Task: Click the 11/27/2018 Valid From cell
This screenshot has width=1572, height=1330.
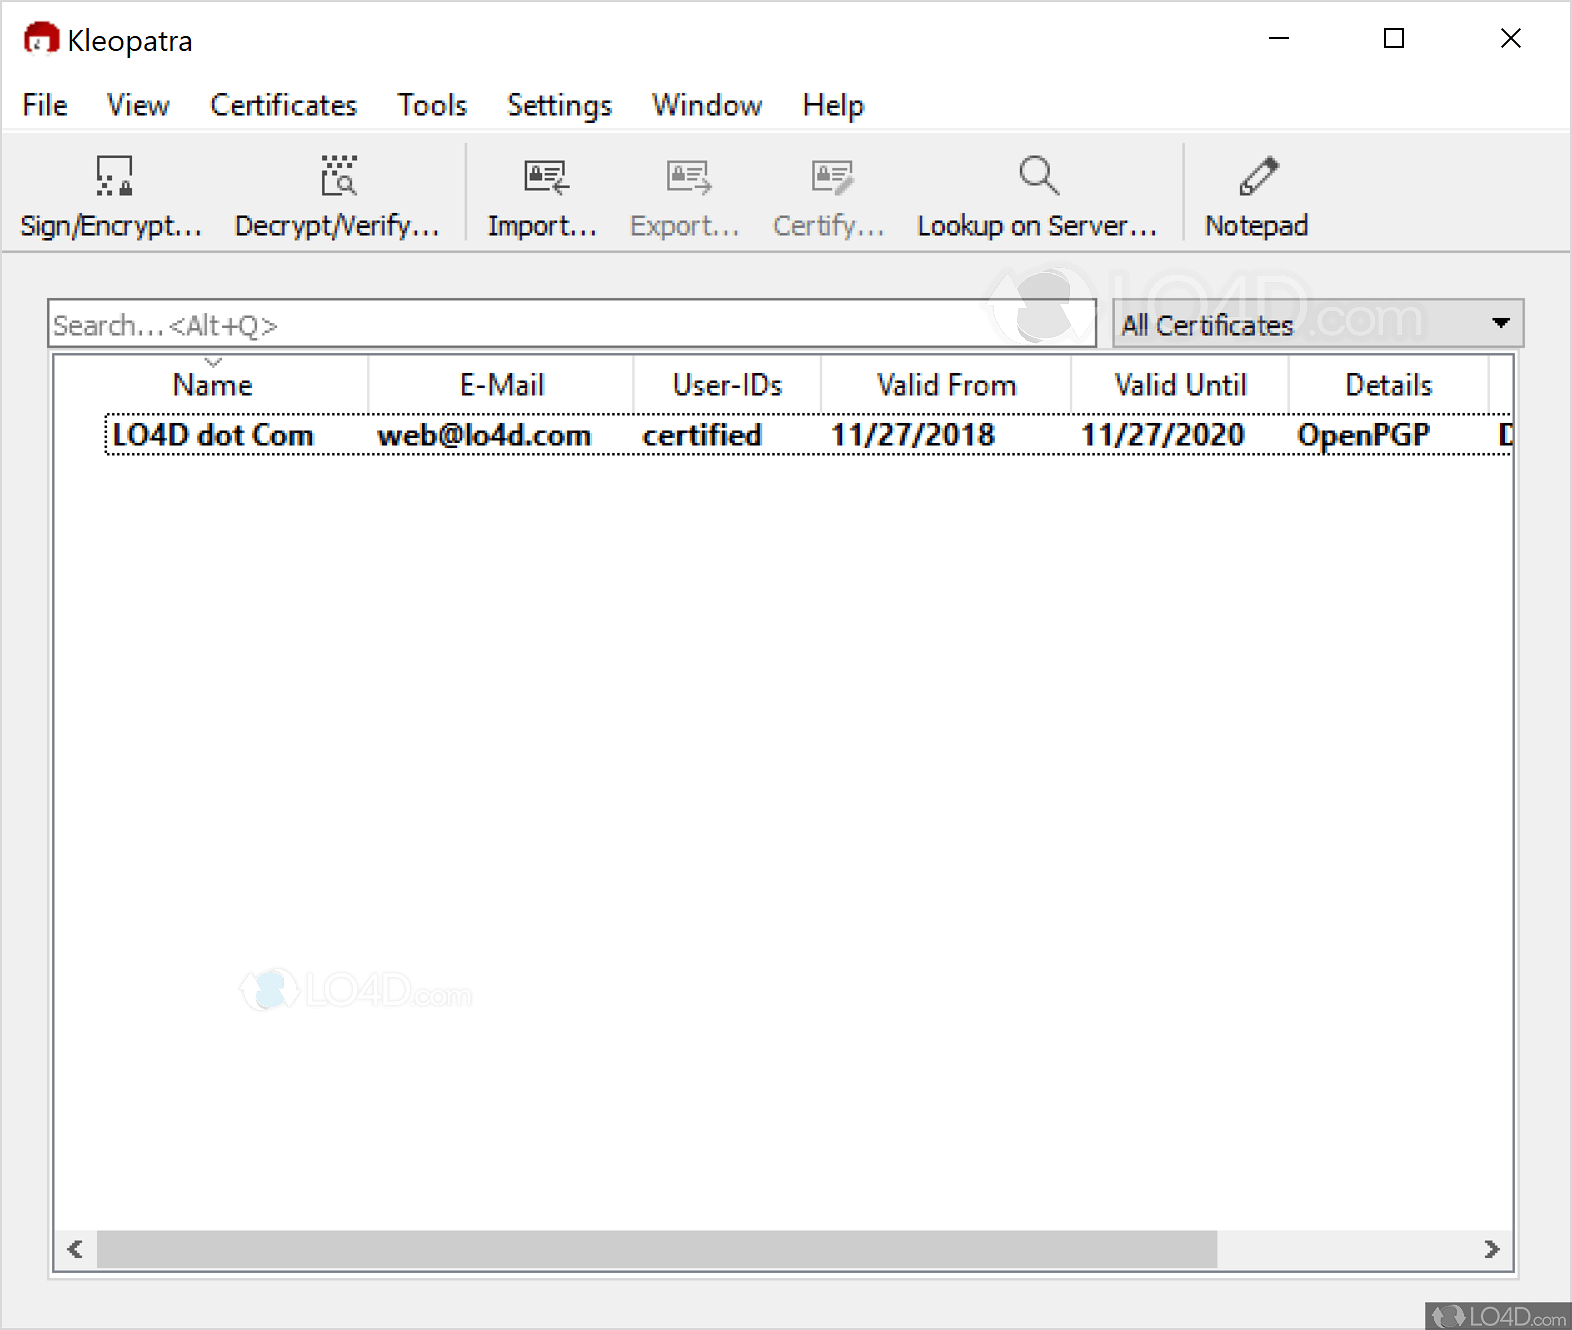Action: pyautogui.click(x=913, y=435)
